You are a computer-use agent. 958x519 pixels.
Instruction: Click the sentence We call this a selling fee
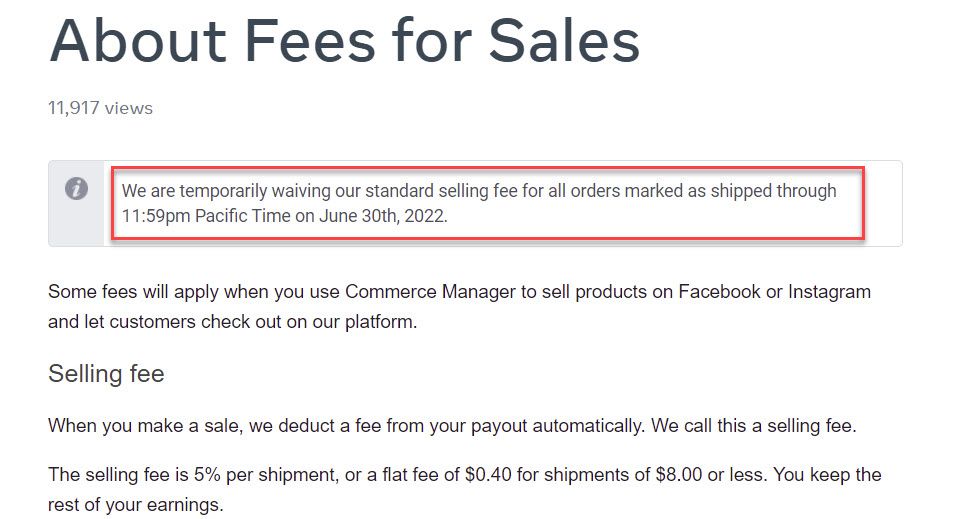point(753,425)
